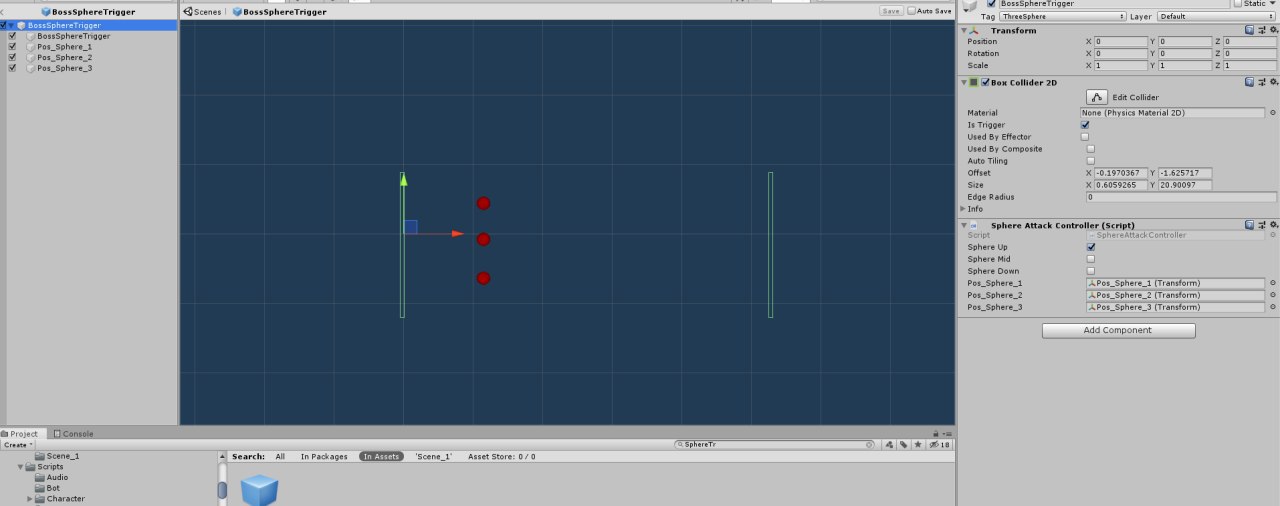The image size is (1280, 506).
Task: Toggle Used By Composite checkbox
Action: [1090, 149]
